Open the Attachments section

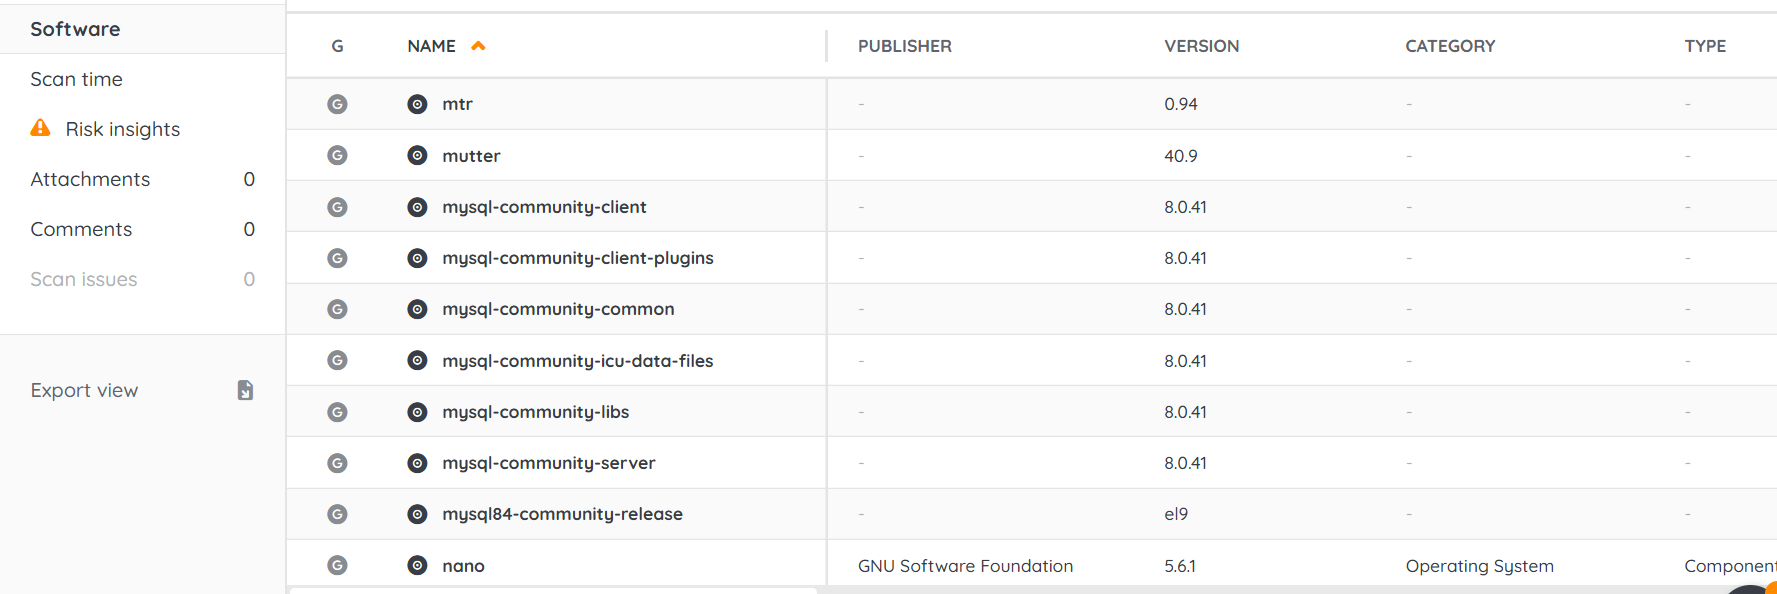[142, 179]
